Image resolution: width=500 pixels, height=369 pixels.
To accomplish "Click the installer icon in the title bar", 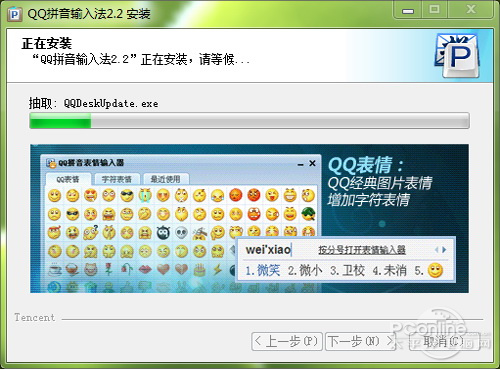I will (x=15, y=14).
